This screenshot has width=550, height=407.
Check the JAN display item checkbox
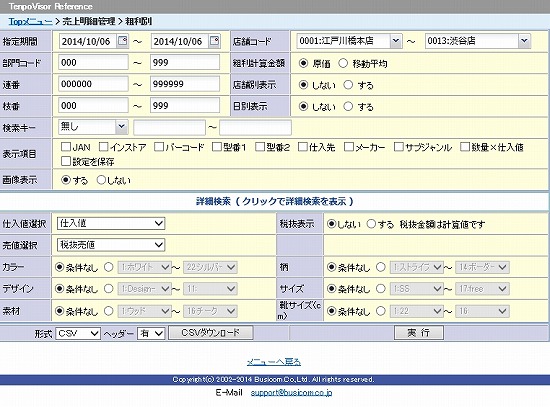click(66, 147)
